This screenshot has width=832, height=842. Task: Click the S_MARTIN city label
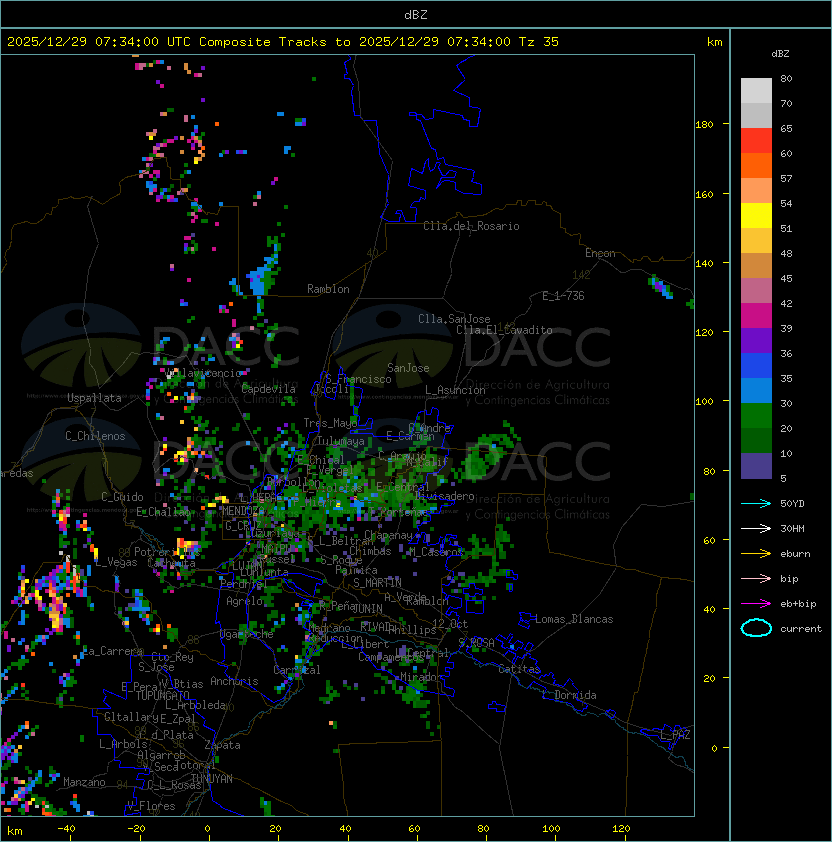(x=378, y=583)
